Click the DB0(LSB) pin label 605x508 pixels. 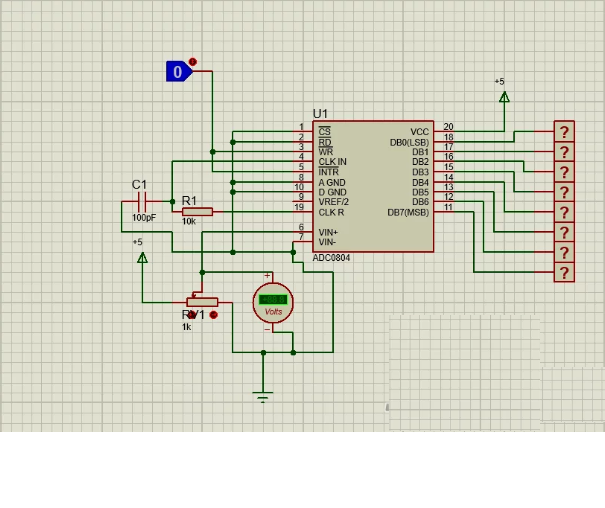[x=409, y=142]
